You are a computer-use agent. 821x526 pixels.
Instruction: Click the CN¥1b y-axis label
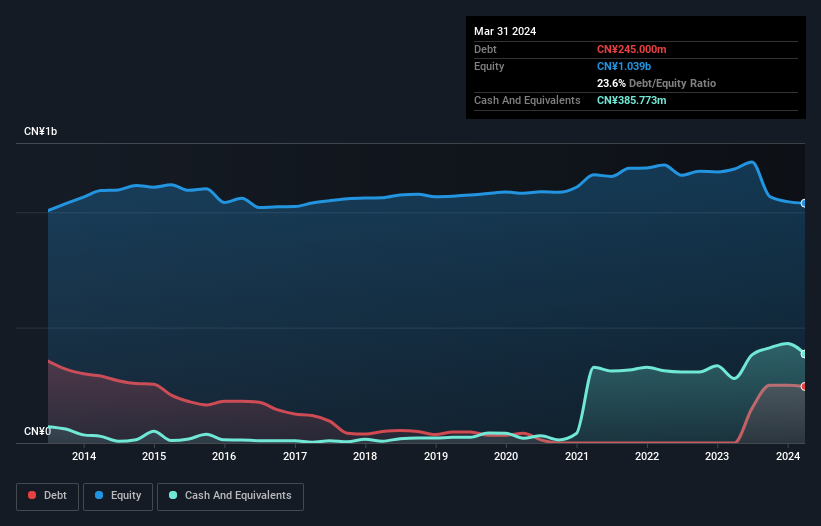40,131
